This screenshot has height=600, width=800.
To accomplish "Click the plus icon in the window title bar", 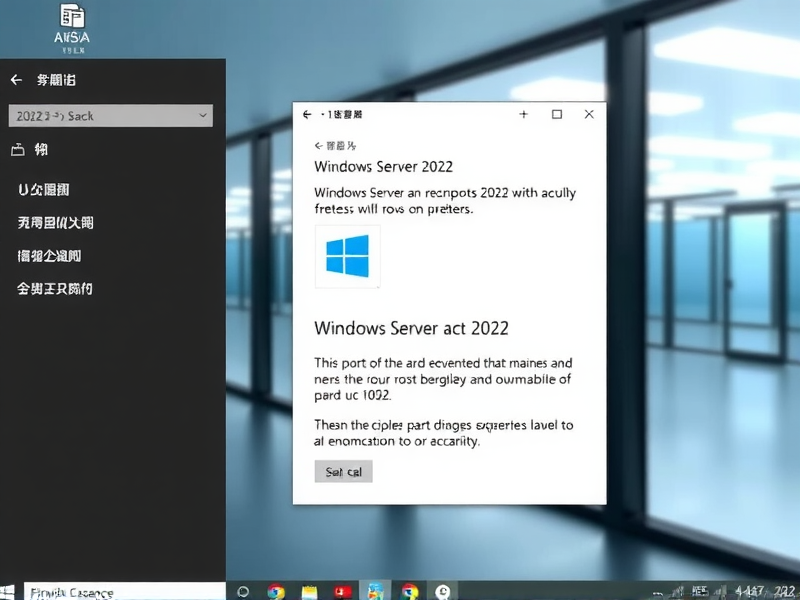I will (x=523, y=114).
